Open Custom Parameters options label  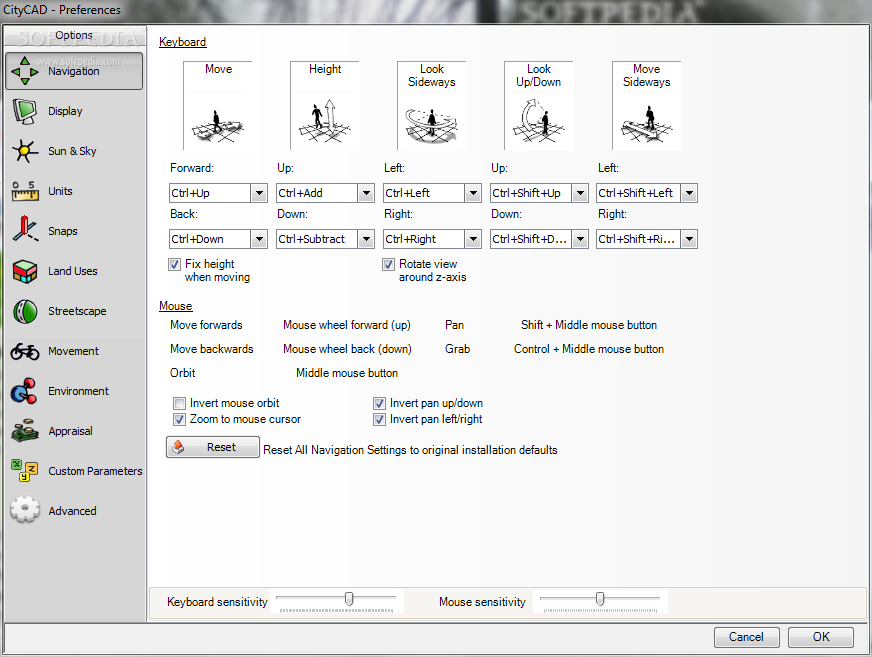(x=95, y=471)
